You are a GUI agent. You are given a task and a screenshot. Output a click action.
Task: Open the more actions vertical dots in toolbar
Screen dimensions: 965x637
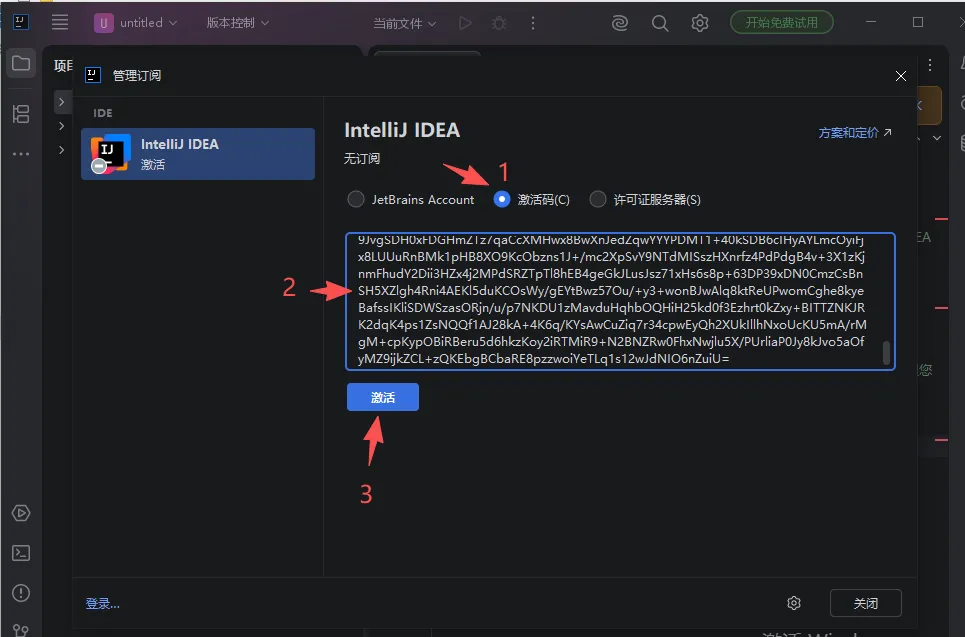(x=533, y=23)
